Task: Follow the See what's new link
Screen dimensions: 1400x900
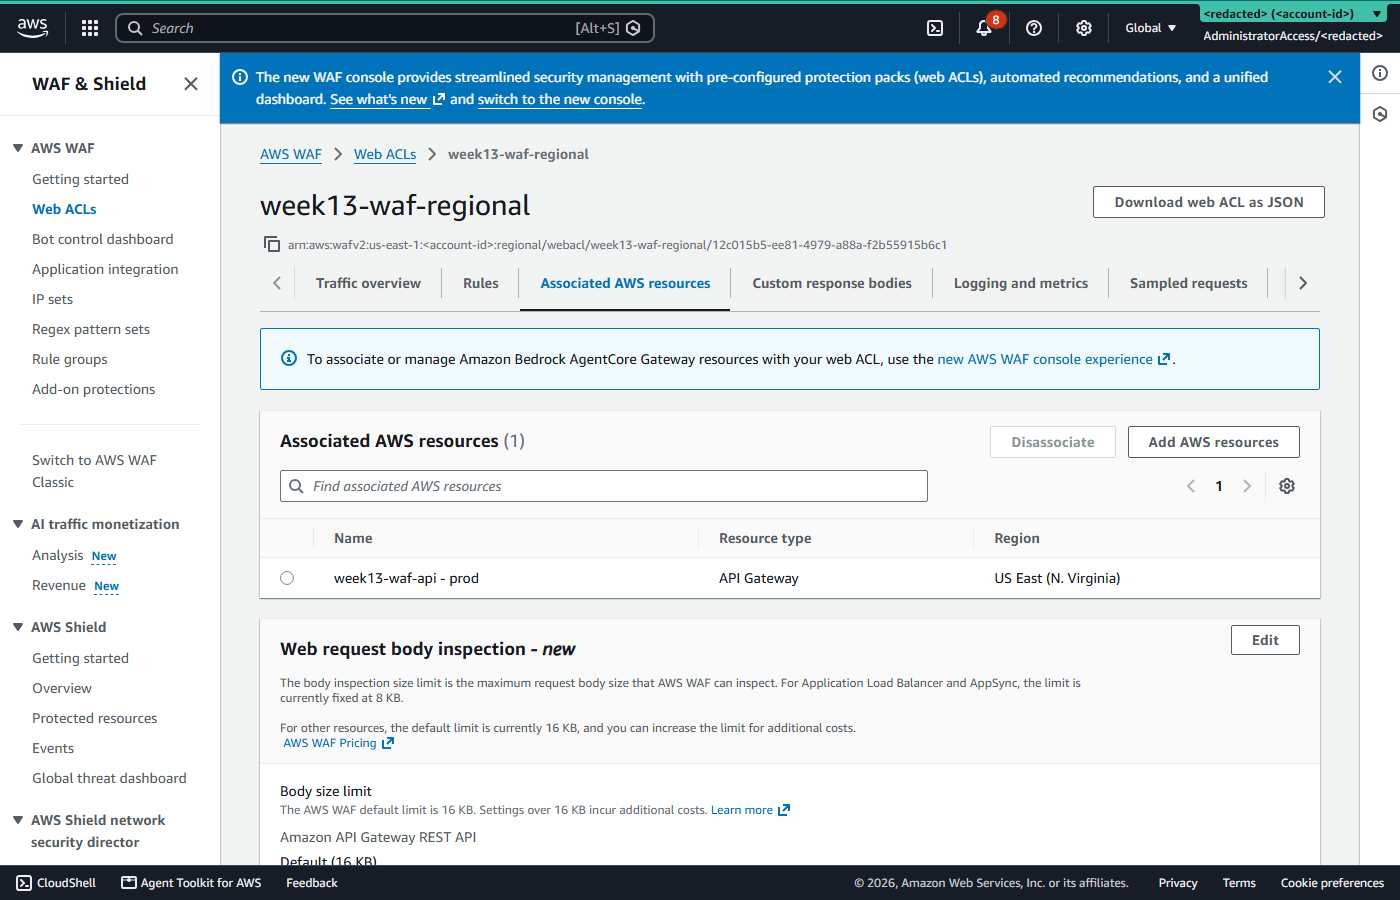Action: click(387, 99)
